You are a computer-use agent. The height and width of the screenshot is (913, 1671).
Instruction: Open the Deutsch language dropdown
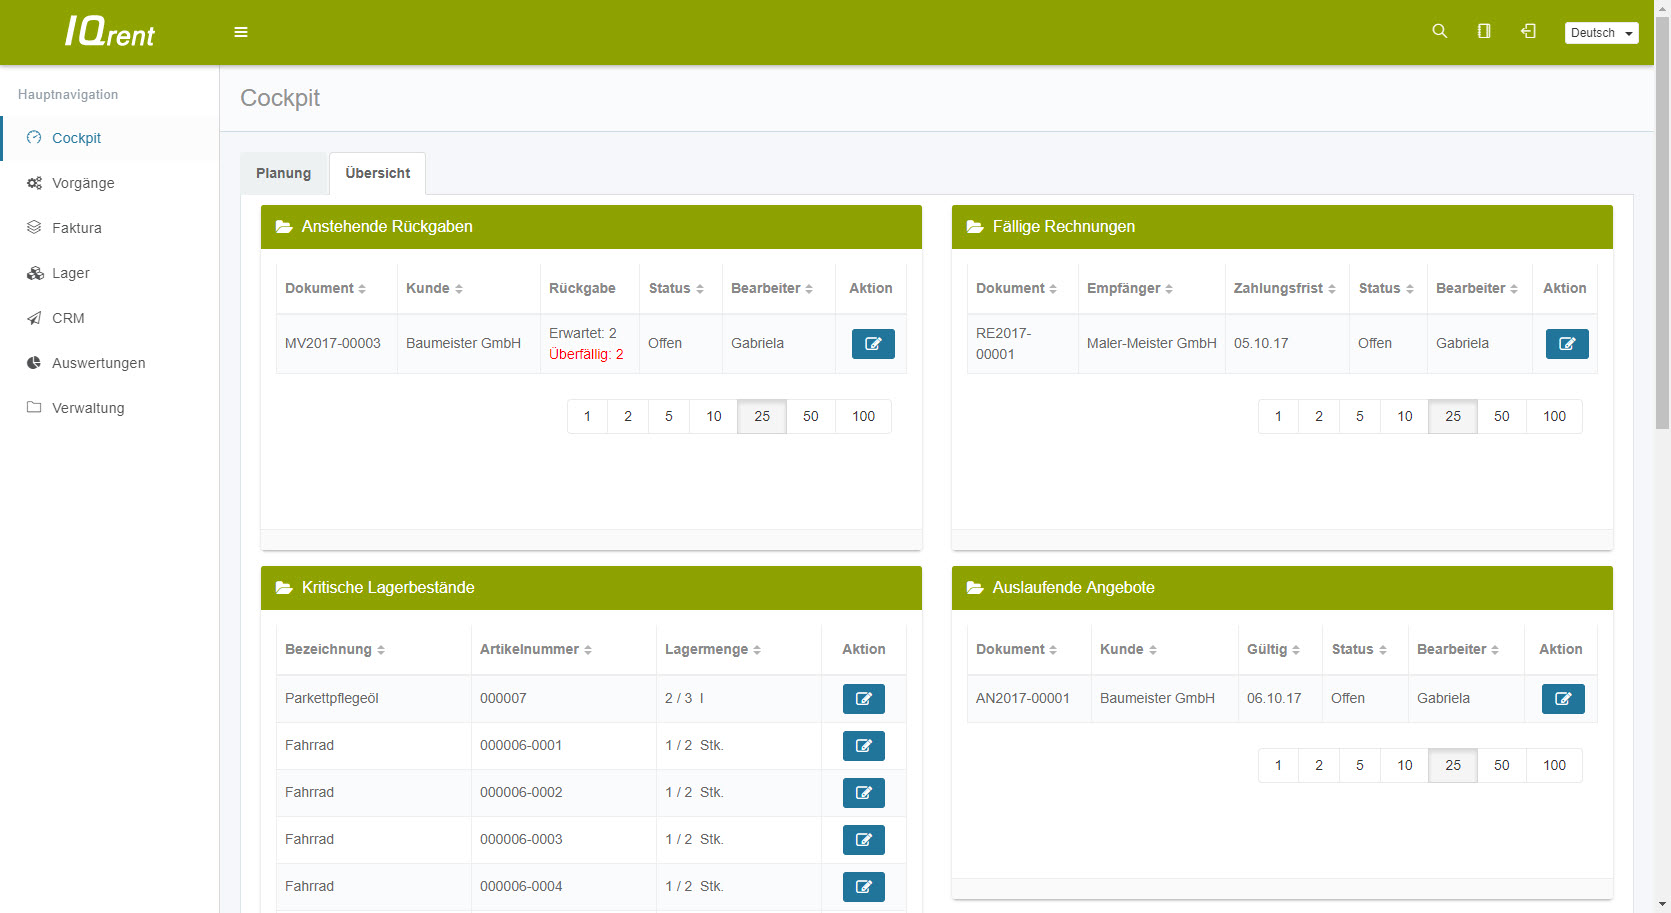(1601, 33)
